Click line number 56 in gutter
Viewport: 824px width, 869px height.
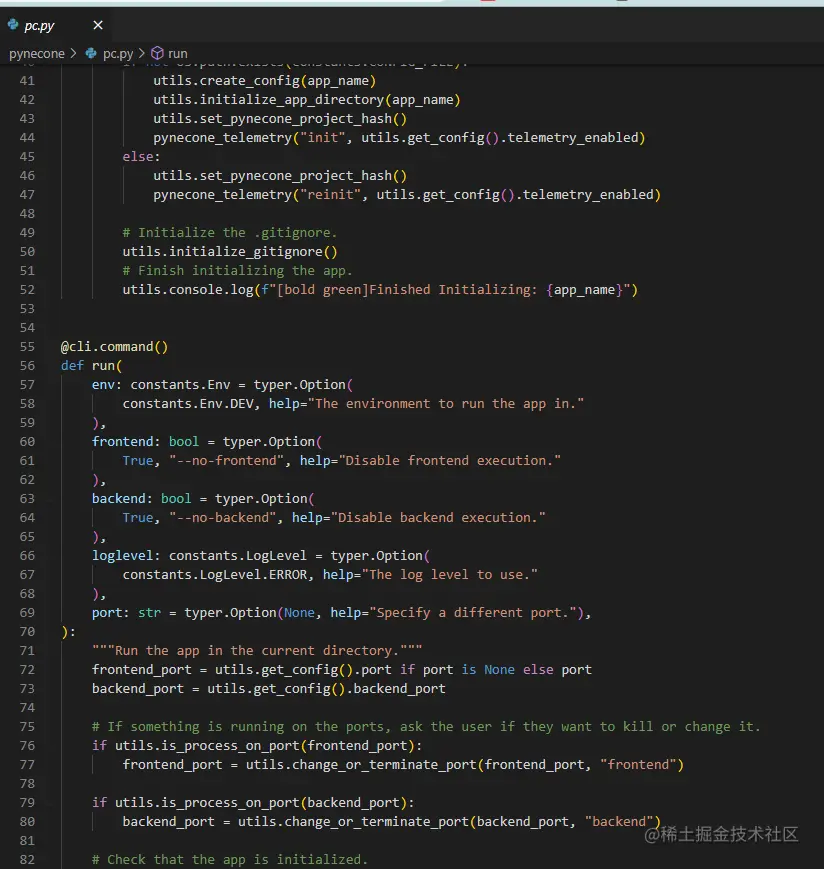point(27,366)
